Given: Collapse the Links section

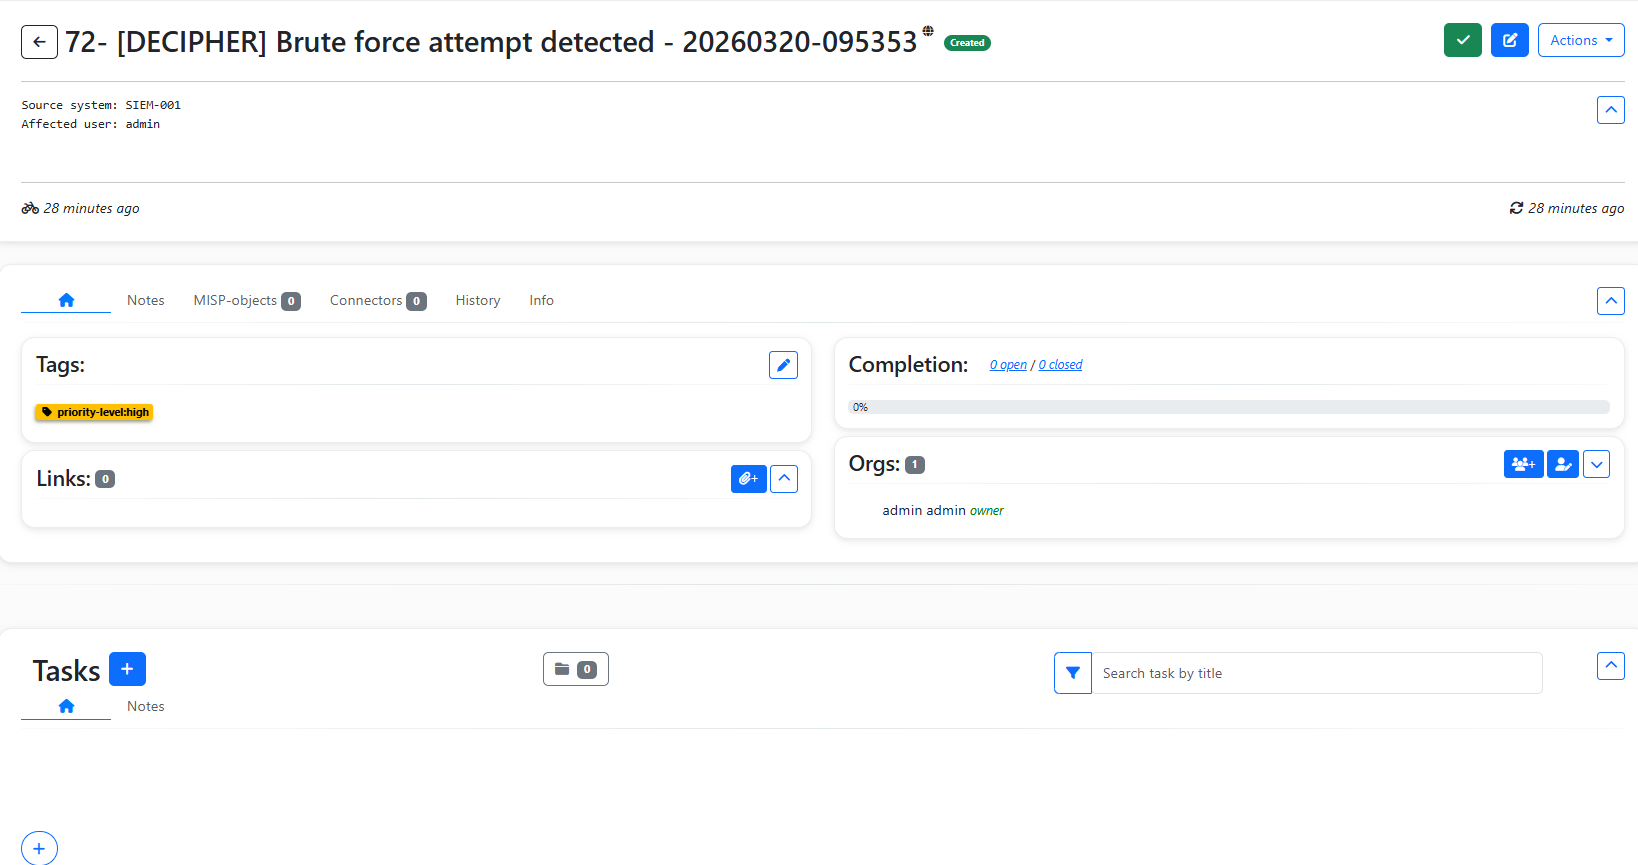Looking at the screenshot, I should point(784,479).
